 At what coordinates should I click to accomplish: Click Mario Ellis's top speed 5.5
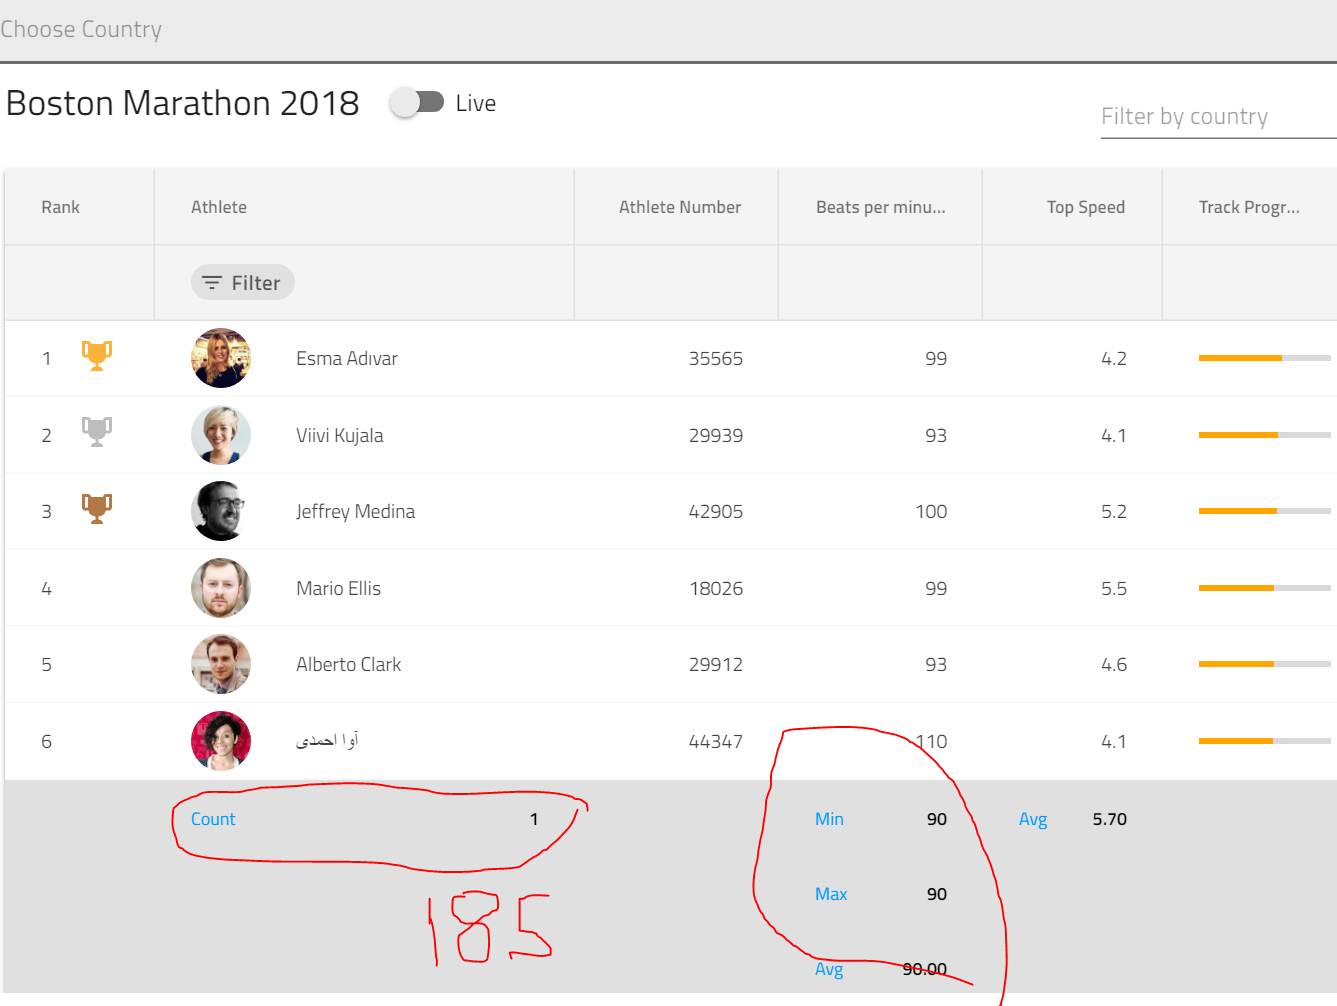pos(1114,588)
